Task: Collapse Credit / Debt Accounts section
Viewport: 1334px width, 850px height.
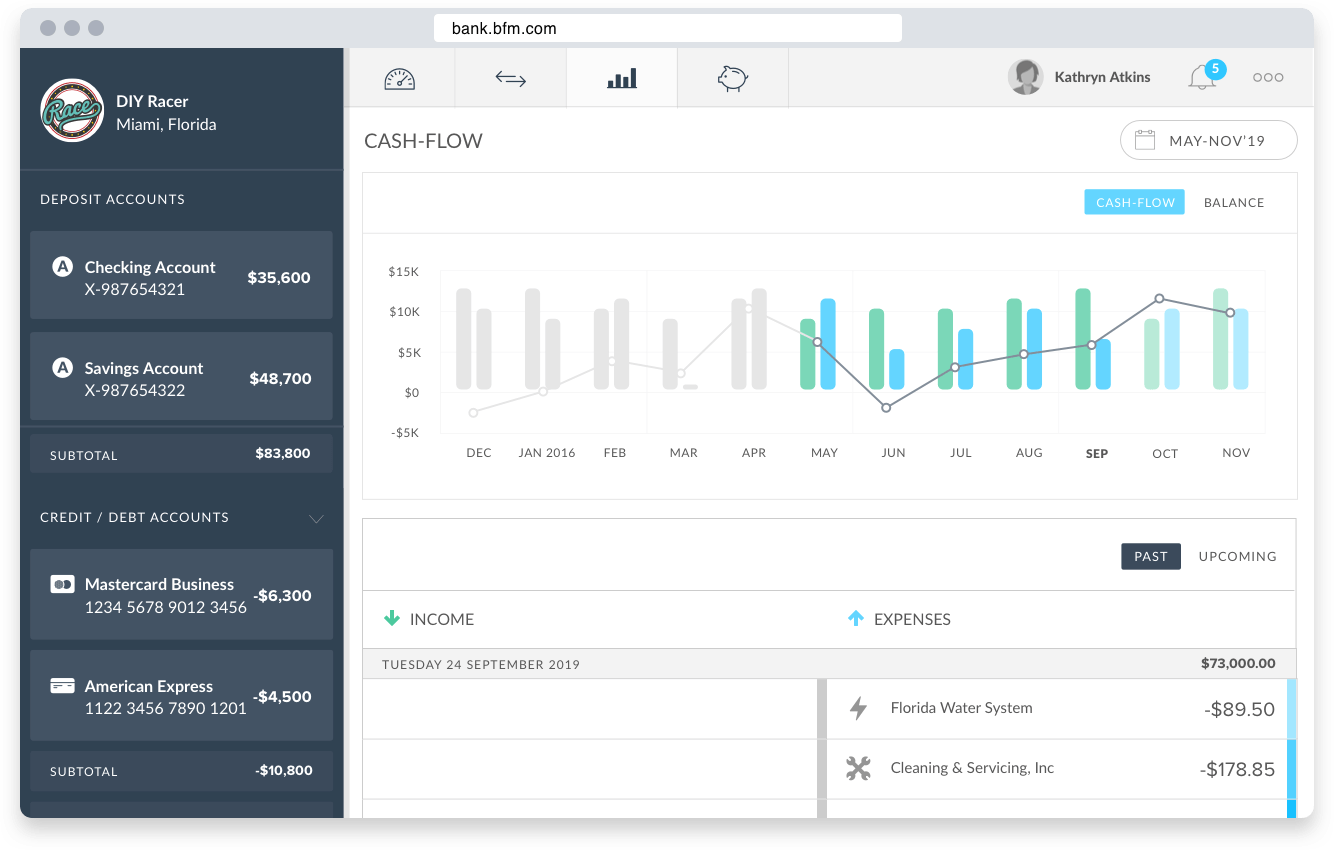Action: pos(316,518)
